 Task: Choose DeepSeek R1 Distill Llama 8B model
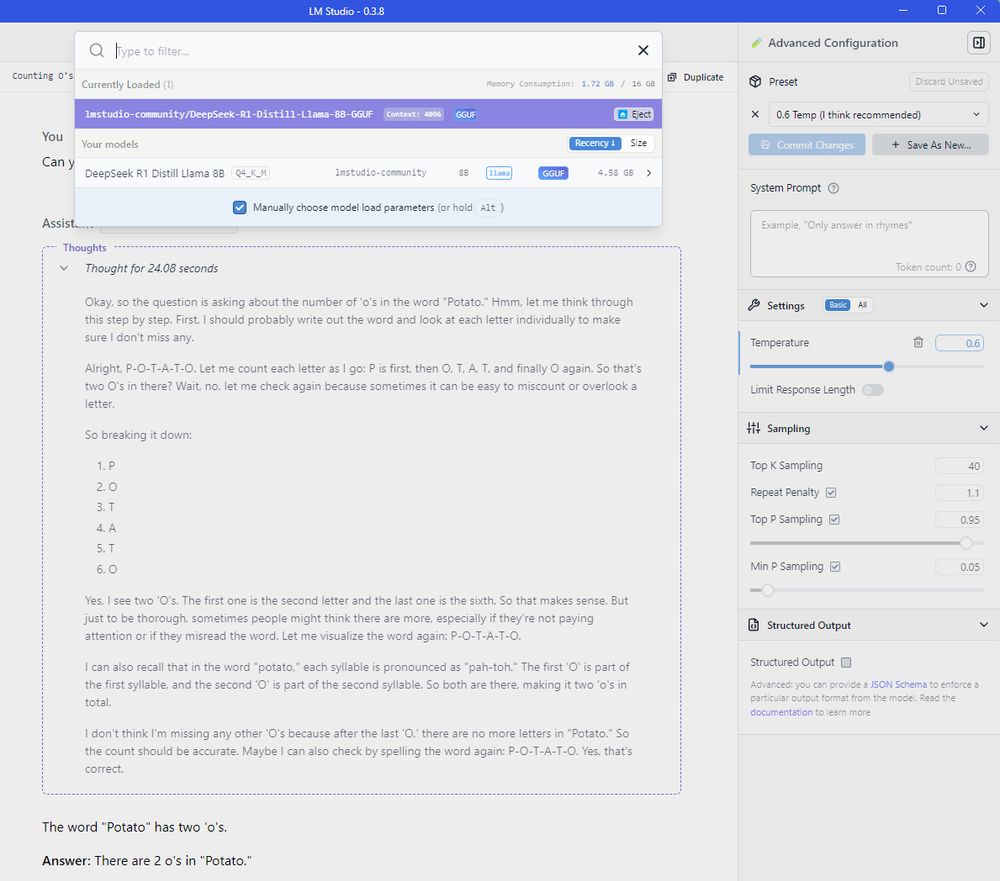coord(368,173)
